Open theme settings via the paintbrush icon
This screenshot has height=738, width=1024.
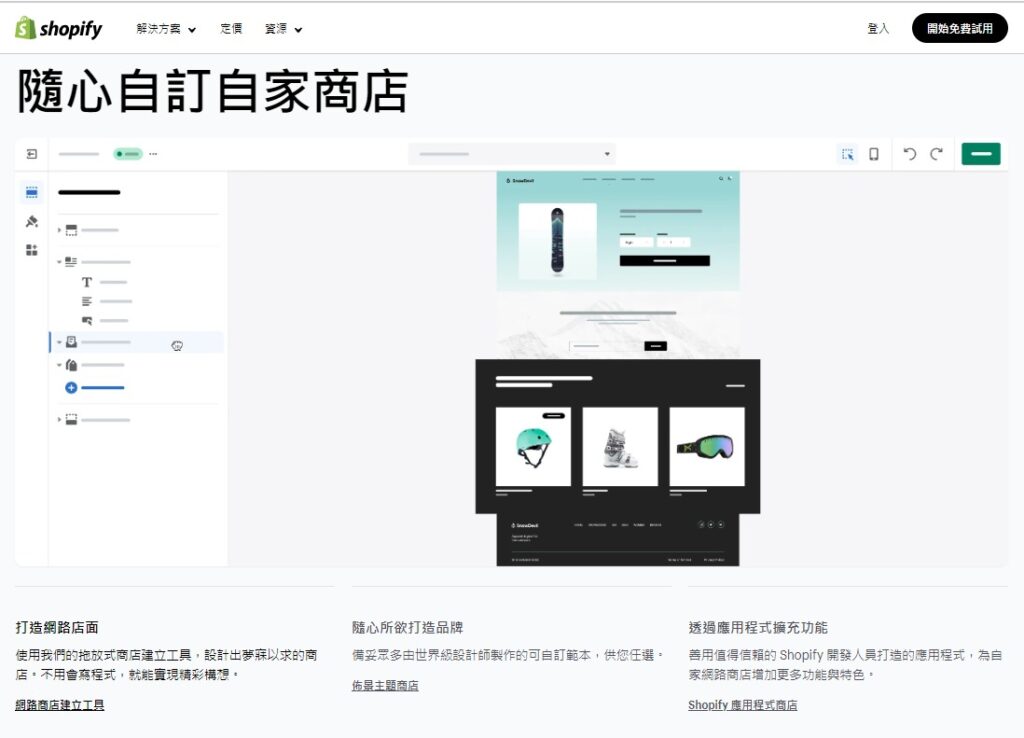click(x=32, y=221)
